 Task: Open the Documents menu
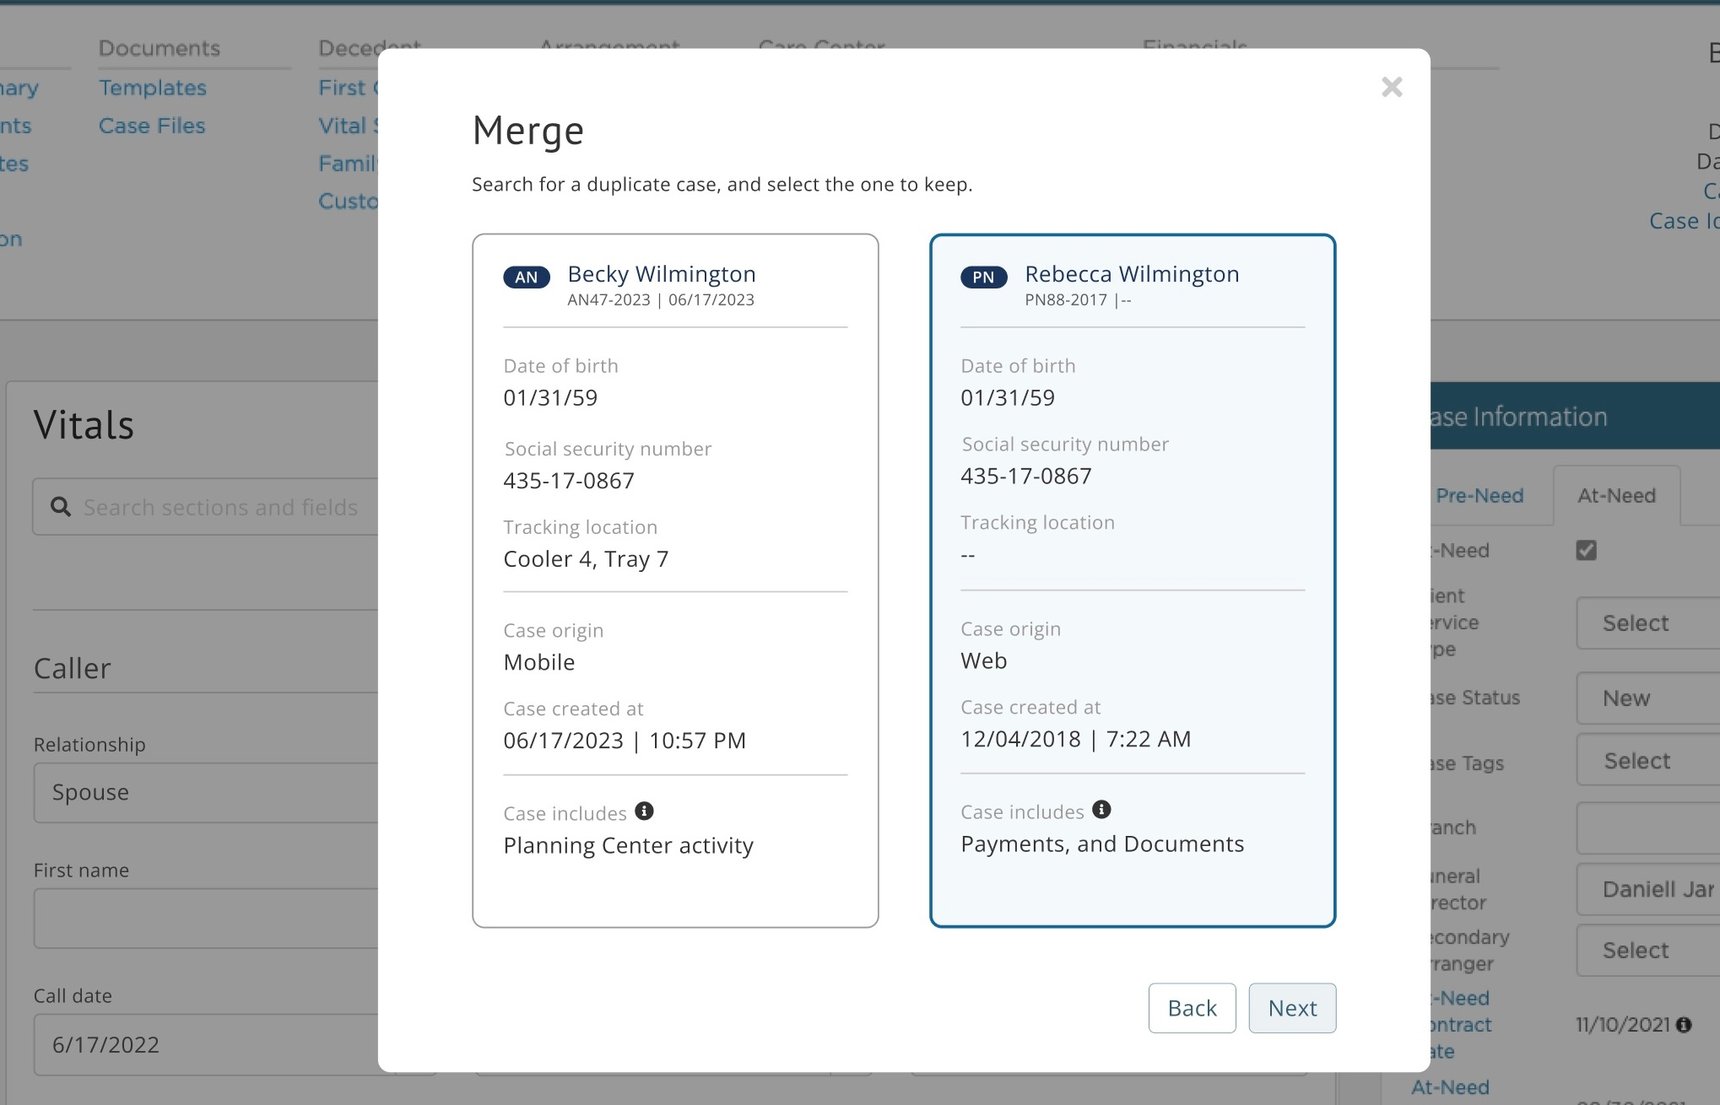pyautogui.click(x=159, y=48)
